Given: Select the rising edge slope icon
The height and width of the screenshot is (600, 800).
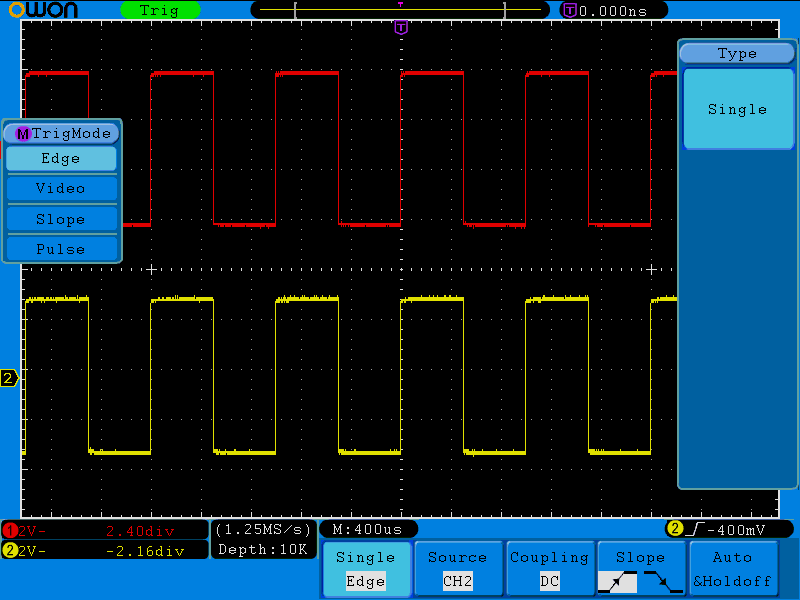Looking at the screenshot, I should [617, 581].
